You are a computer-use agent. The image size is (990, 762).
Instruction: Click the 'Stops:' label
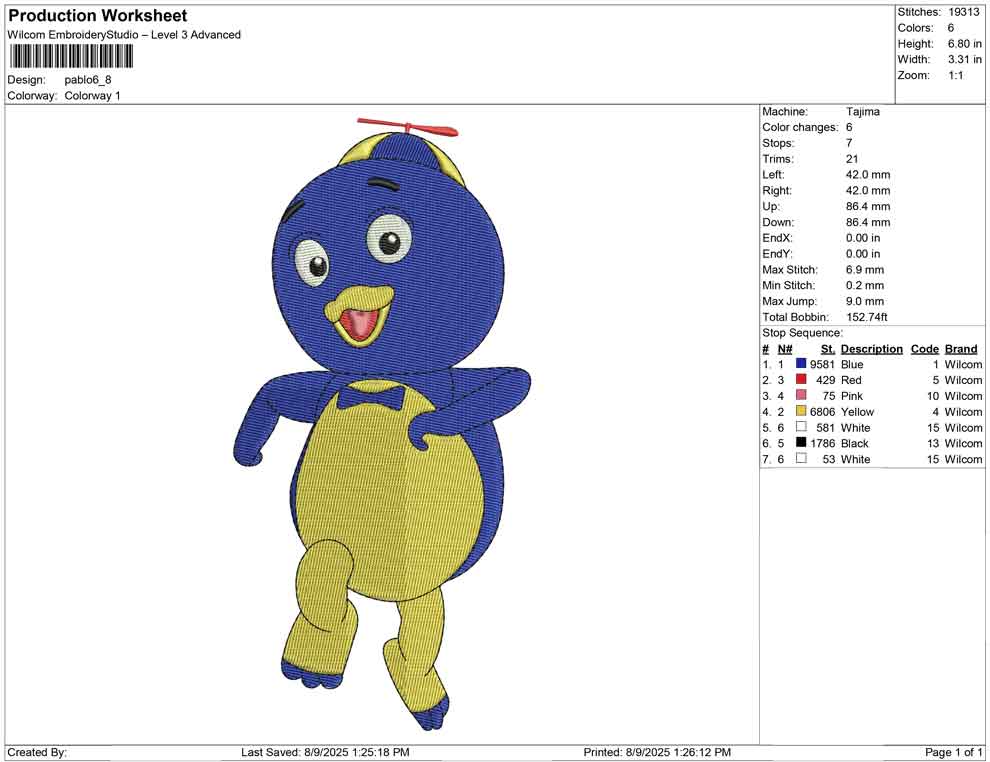pyautogui.click(x=778, y=143)
